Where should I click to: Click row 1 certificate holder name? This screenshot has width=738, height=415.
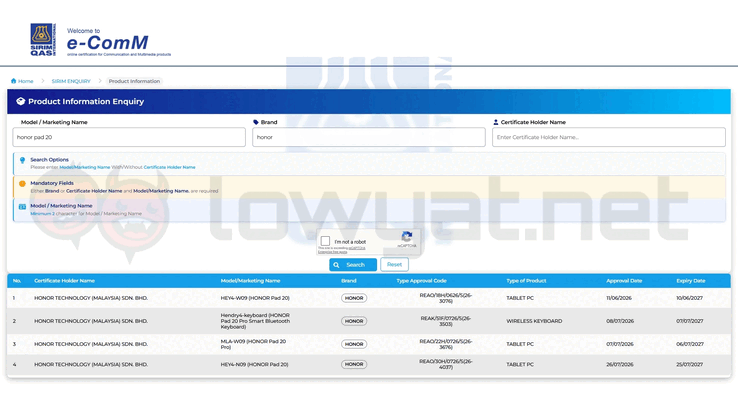click(91, 298)
